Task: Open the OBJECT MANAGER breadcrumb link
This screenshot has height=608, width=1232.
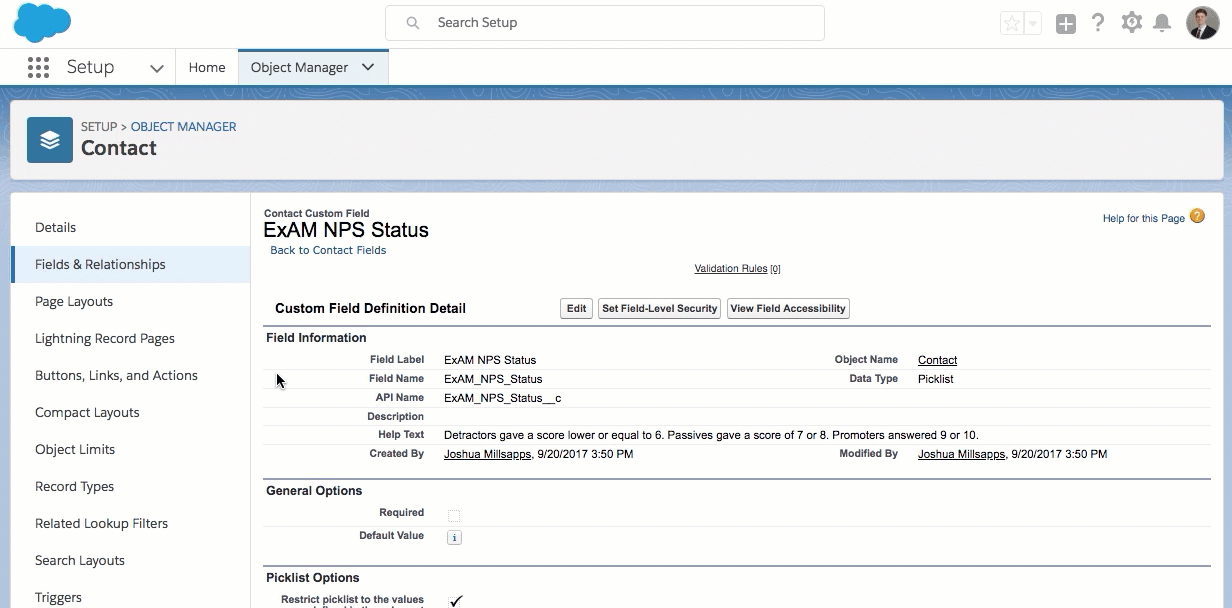Action: coord(184,127)
